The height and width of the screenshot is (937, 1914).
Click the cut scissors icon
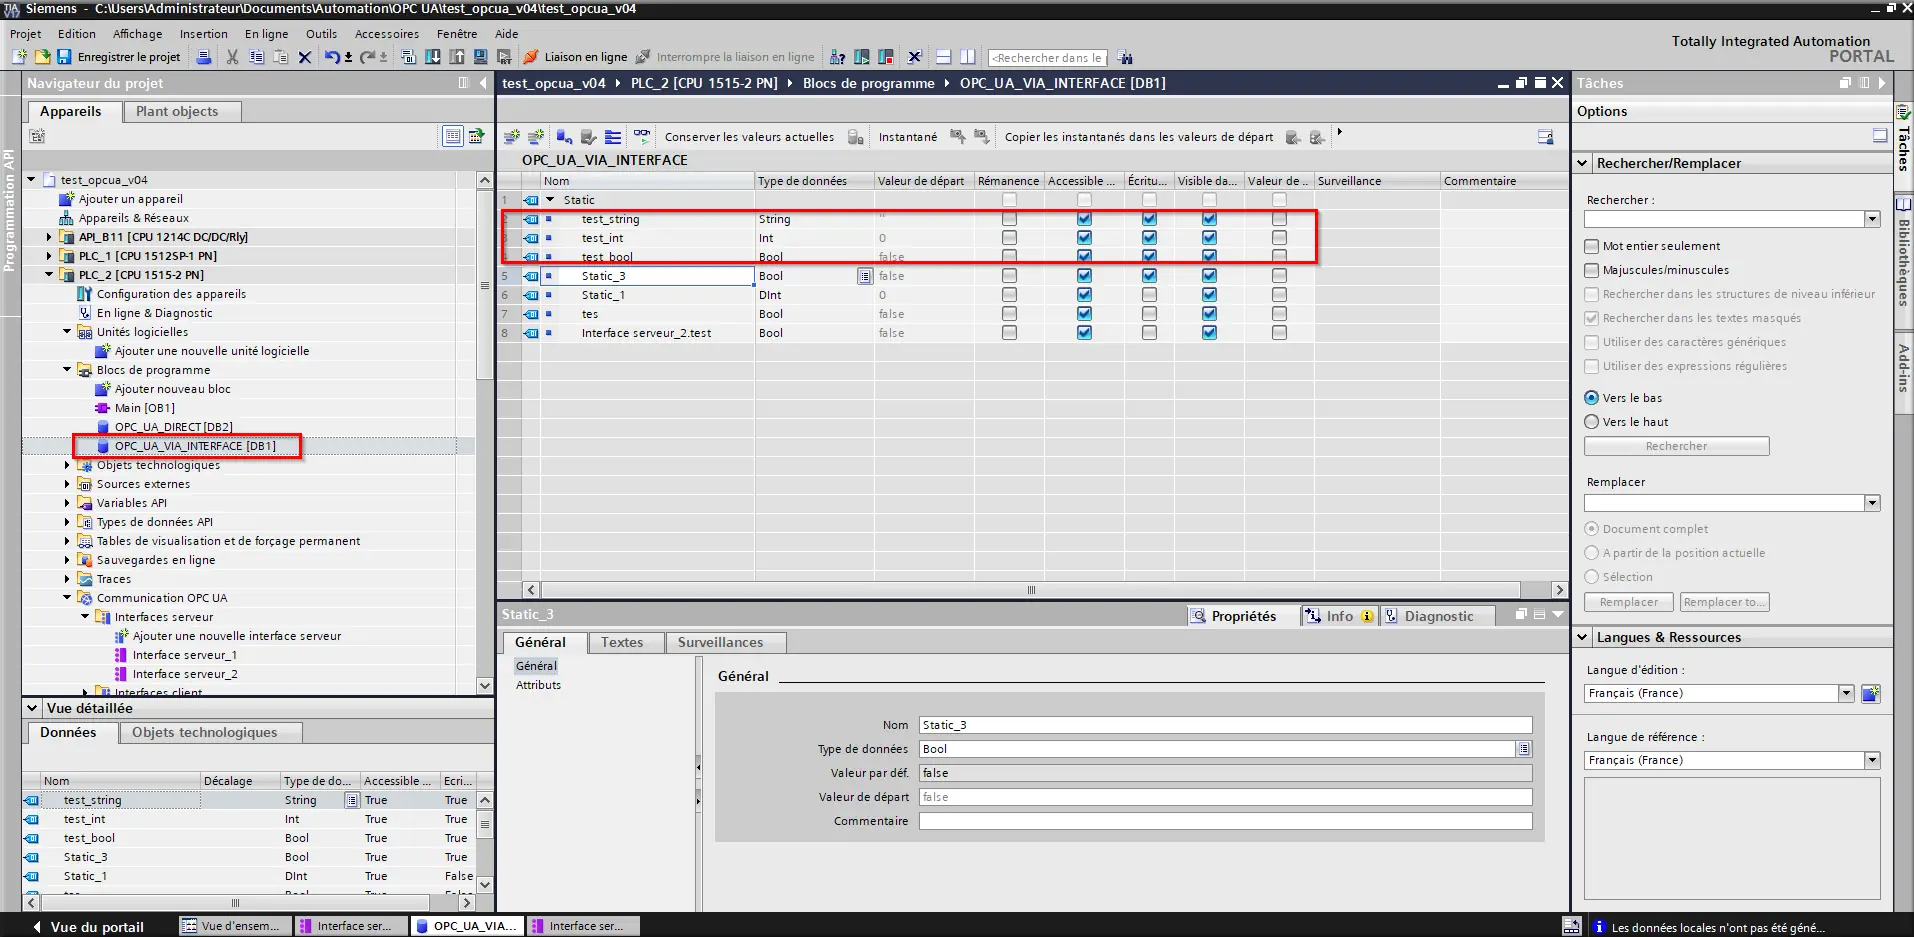click(x=232, y=57)
